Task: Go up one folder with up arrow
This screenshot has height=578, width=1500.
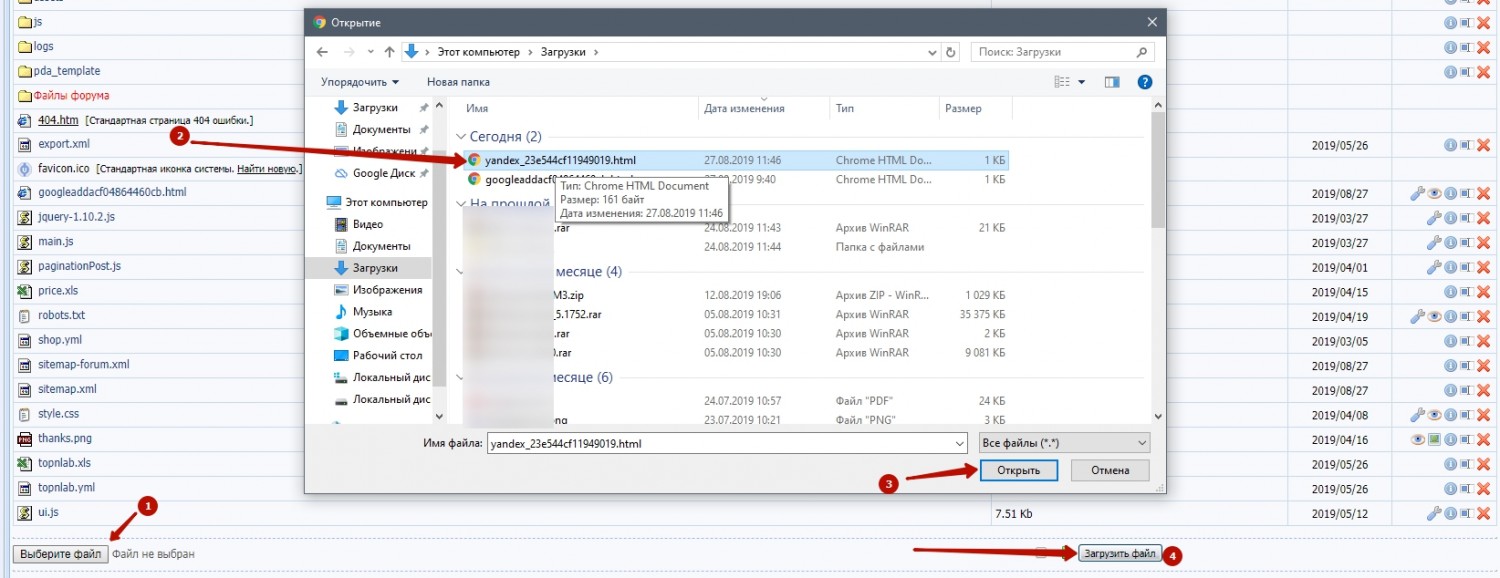Action: click(x=389, y=52)
